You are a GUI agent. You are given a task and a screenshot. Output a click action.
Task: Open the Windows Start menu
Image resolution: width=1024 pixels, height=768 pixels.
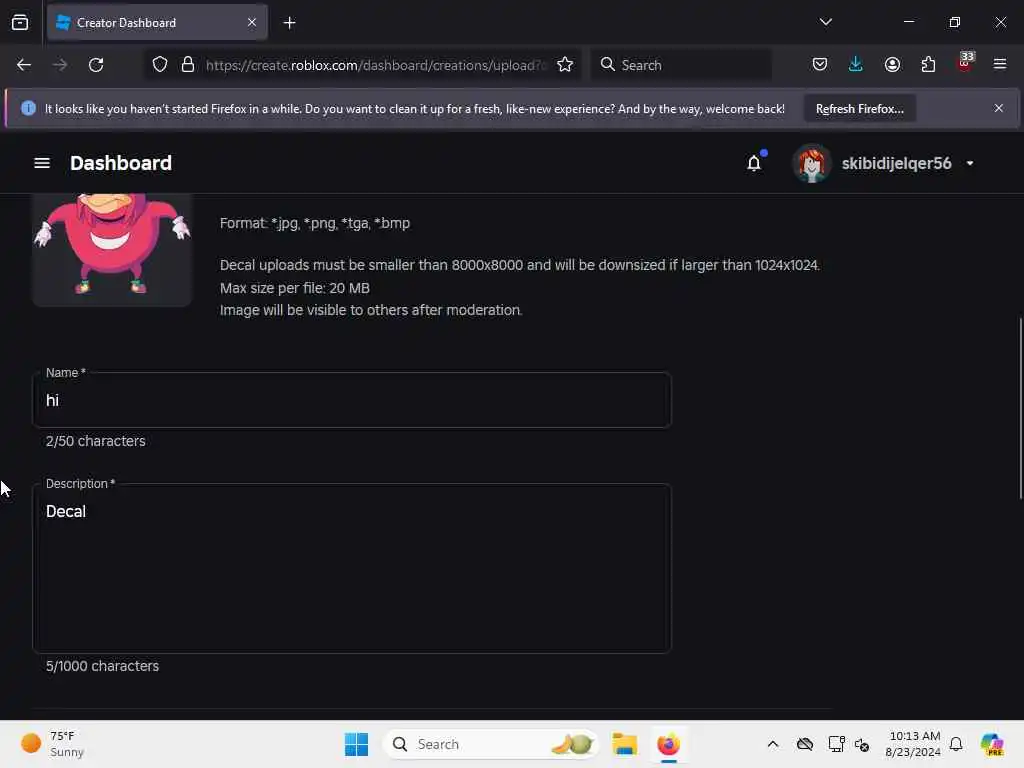pos(357,744)
